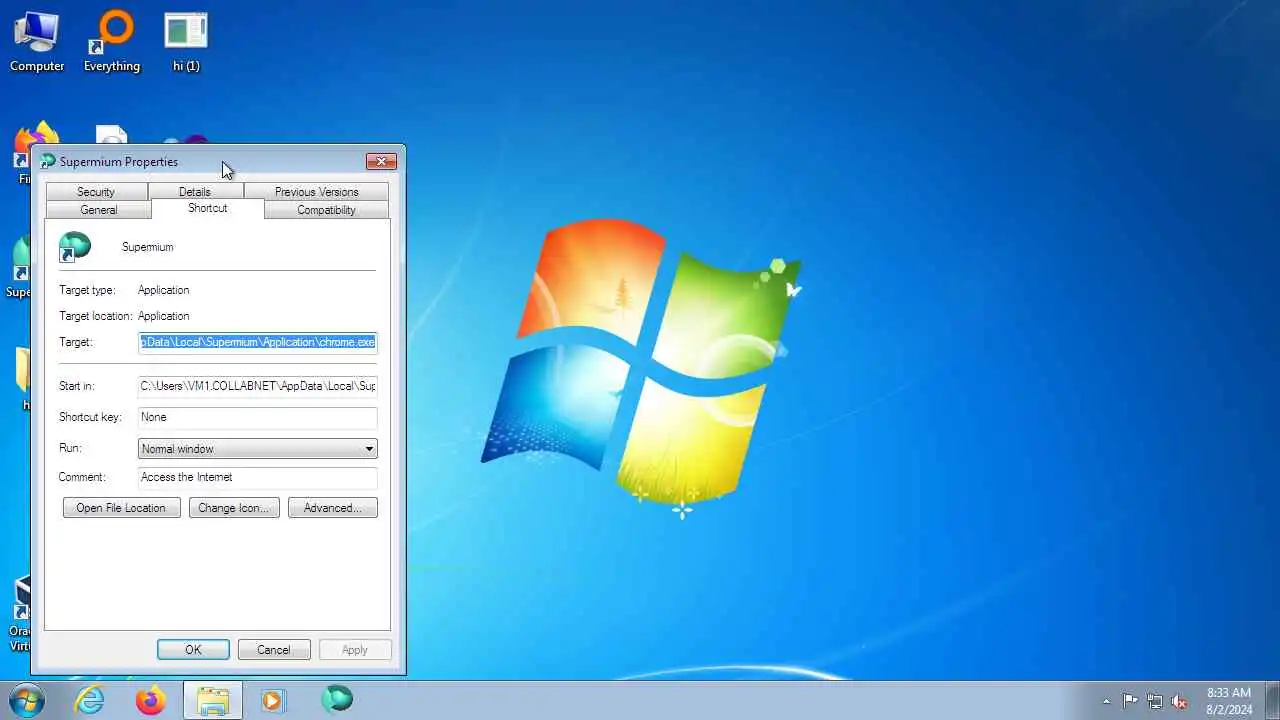The width and height of the screenshot is (1280, 720).
Task: Click the Action Center flag icon
Action: [1130, 701]
